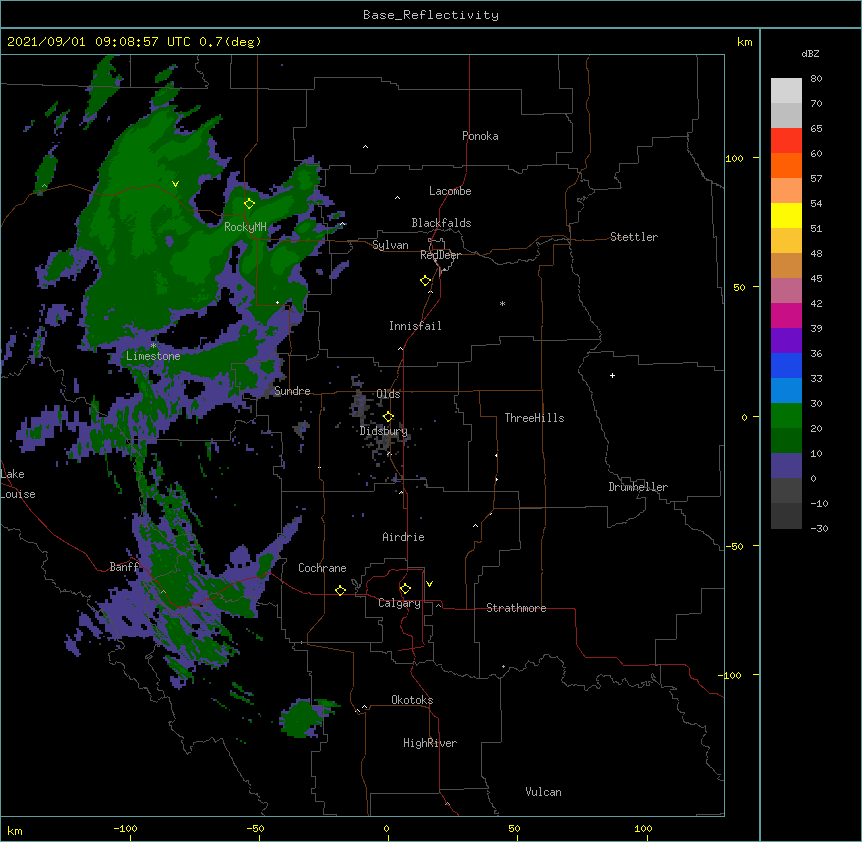Pick the red swatch in dBZ legend

coord(786,140)
